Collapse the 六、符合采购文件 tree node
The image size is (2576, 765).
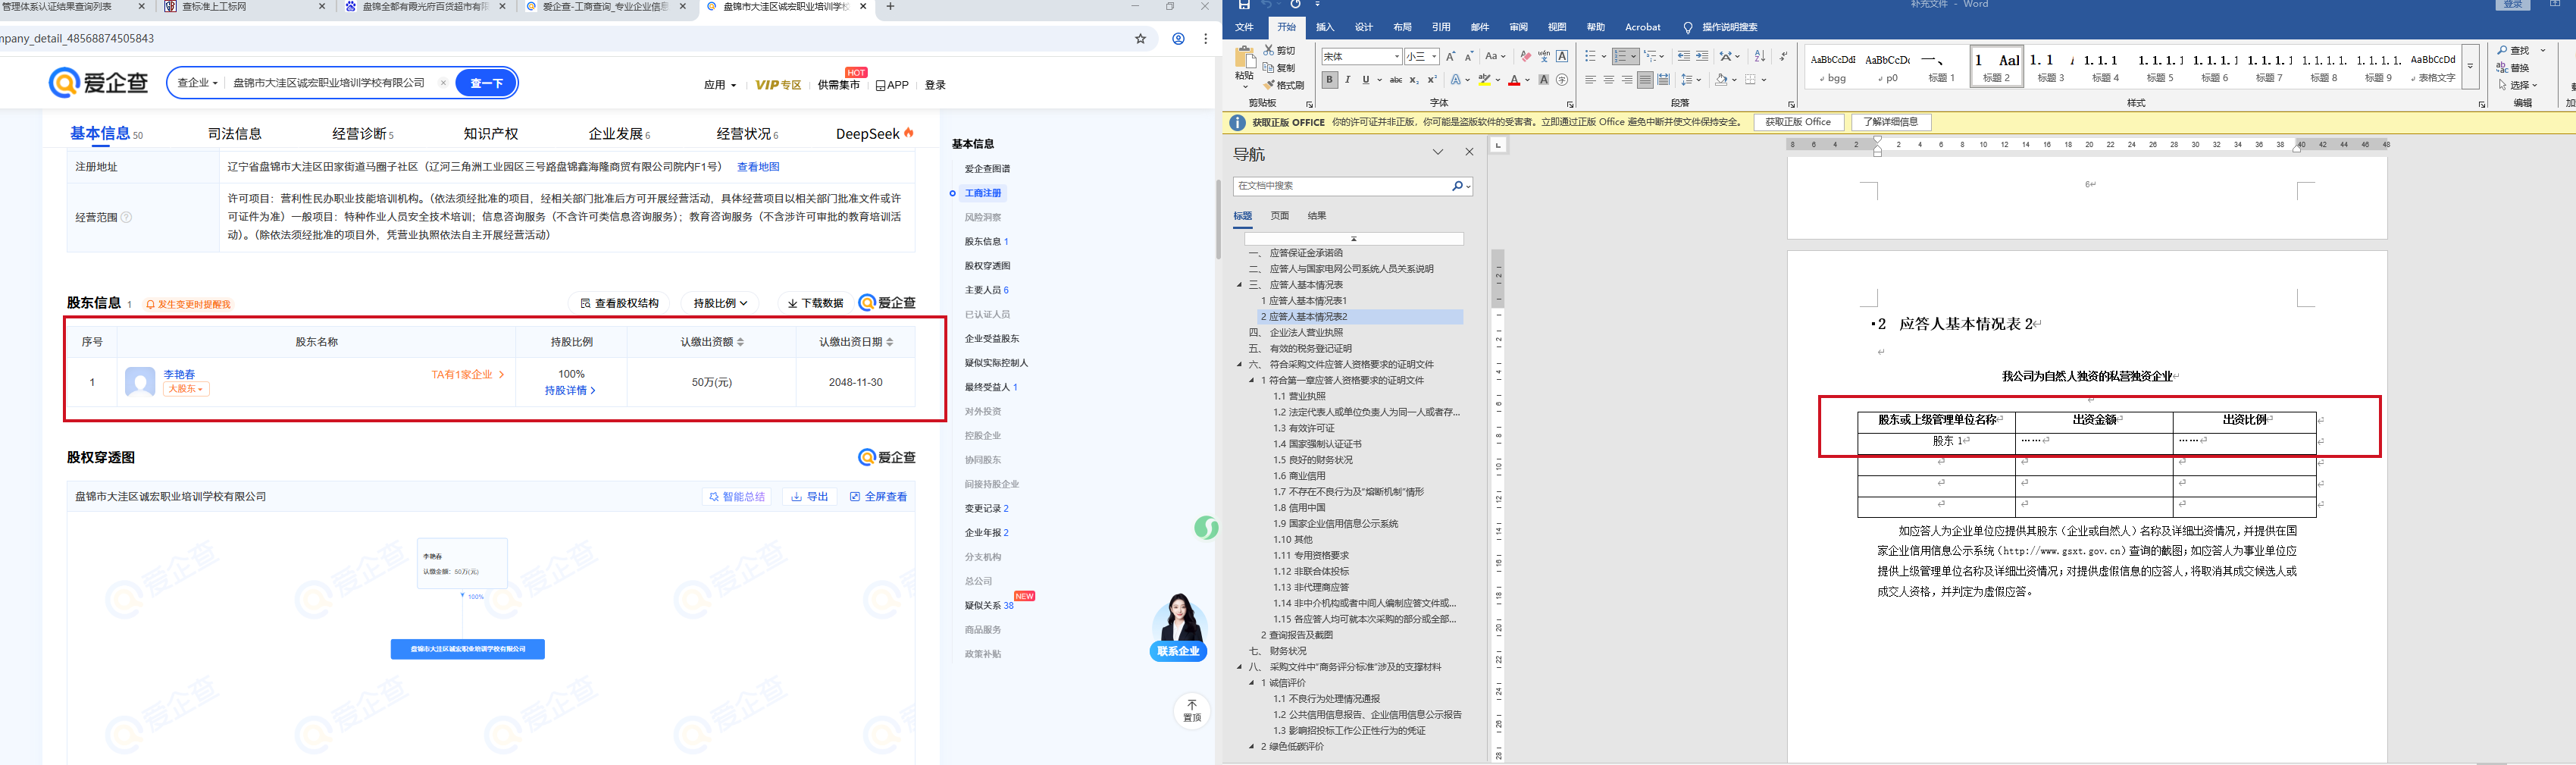point(1239,365)
